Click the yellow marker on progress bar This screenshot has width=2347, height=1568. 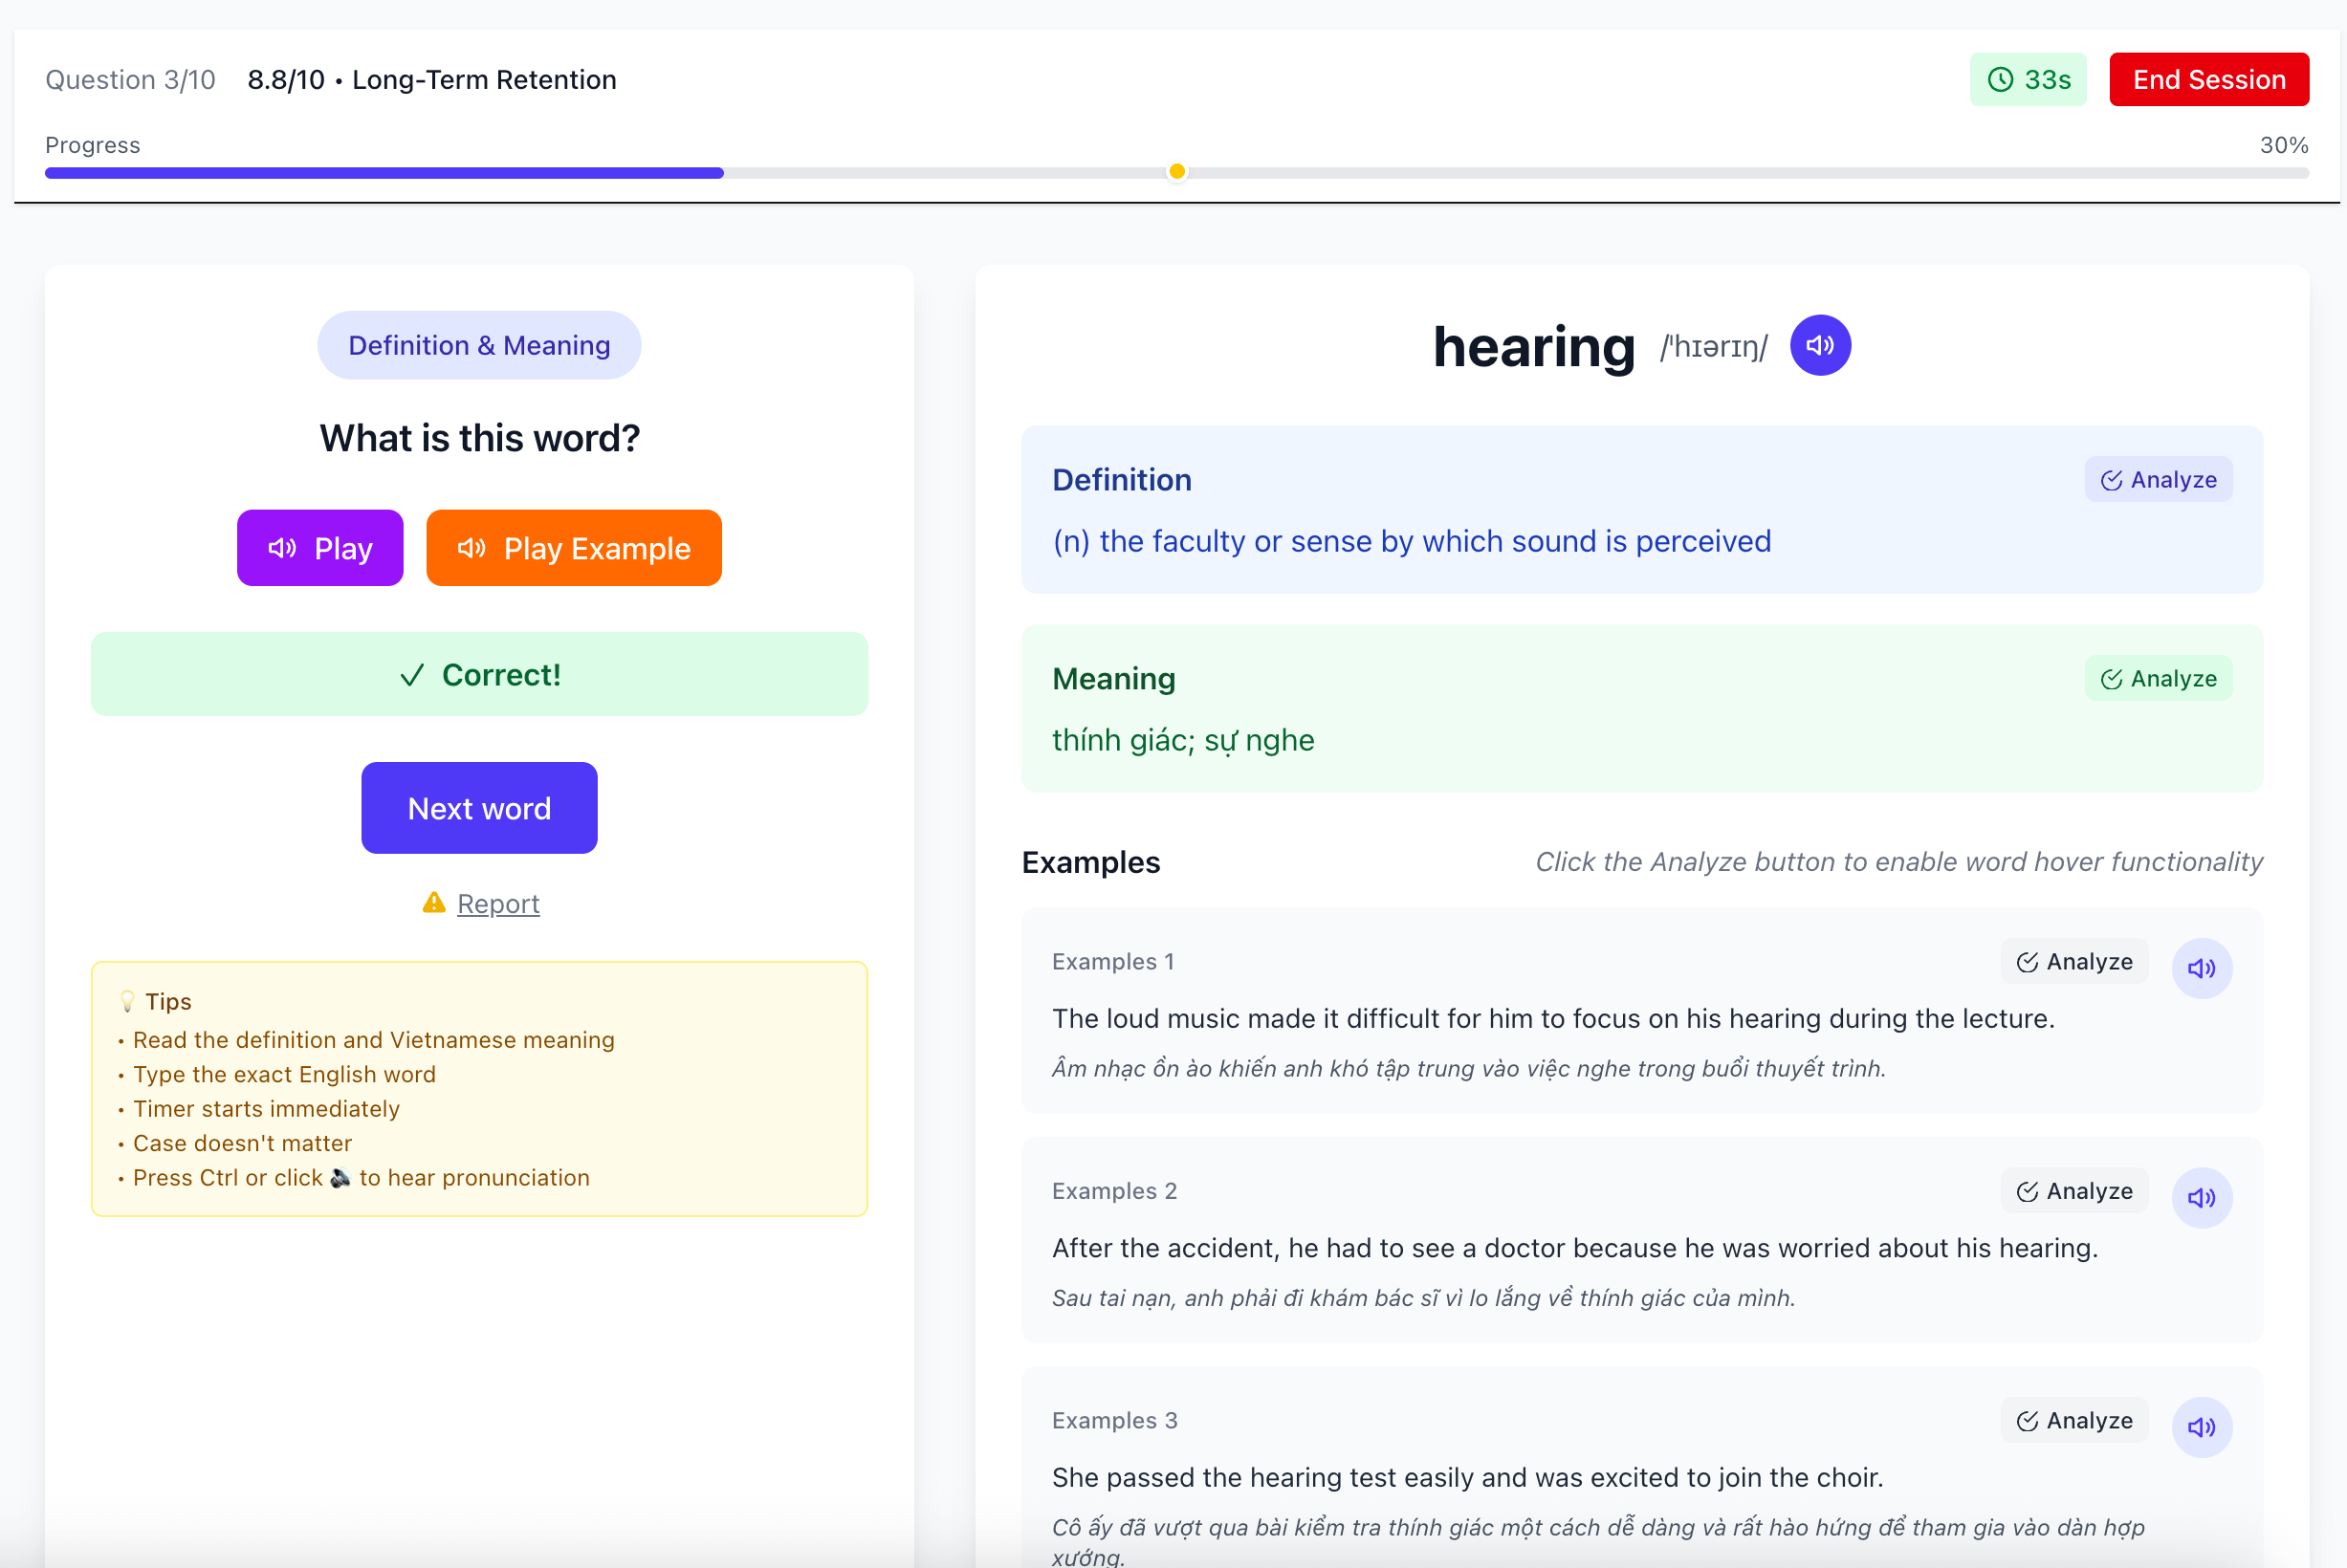coord(1176,171)
